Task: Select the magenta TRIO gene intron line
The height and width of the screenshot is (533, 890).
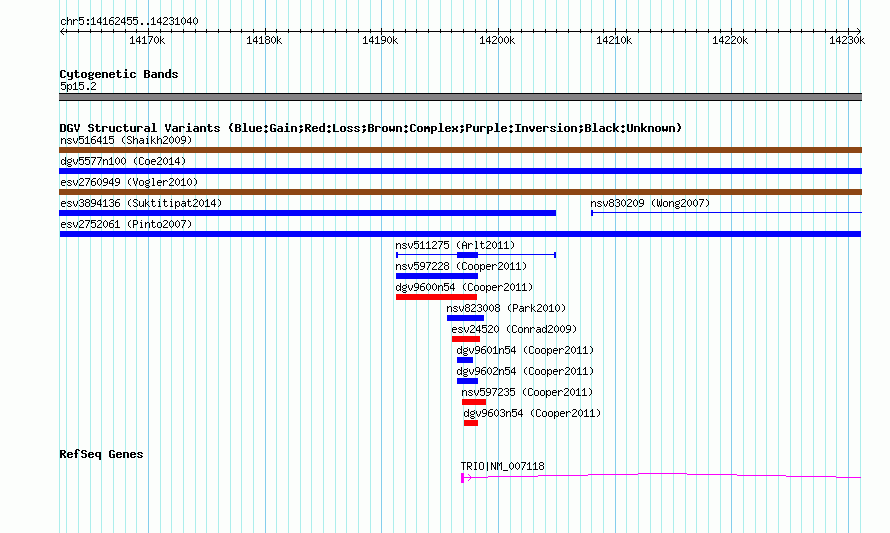Action: tap(664, 475)
